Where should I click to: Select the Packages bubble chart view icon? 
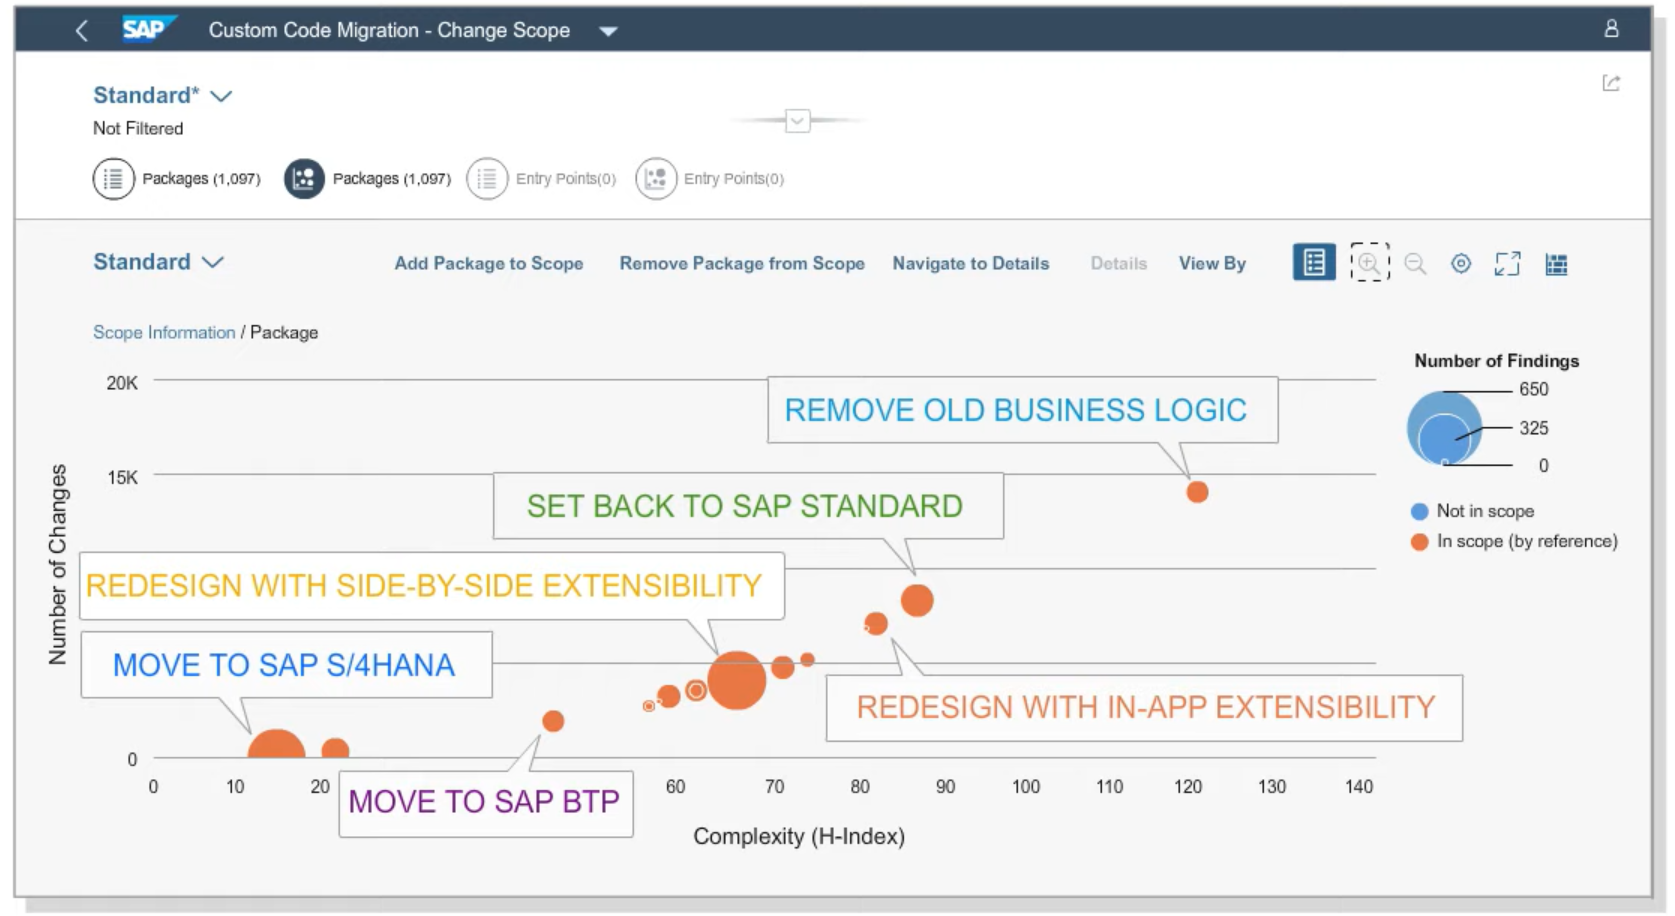[303, 178]
